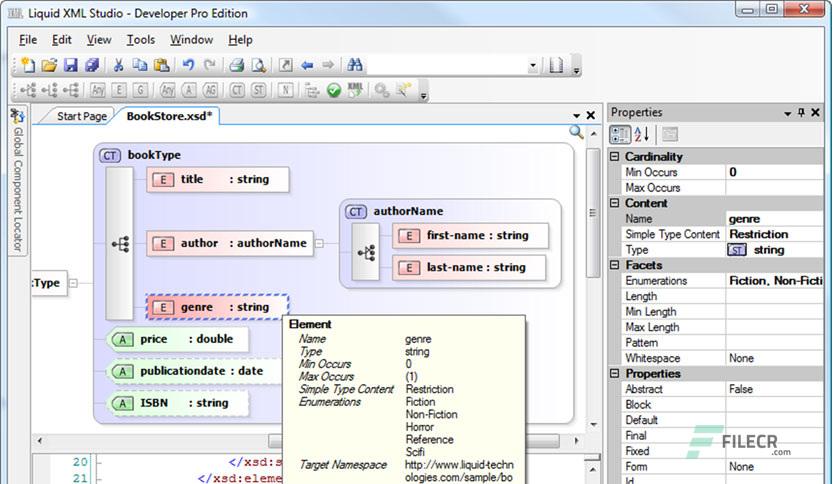The image size is (836, 484).
Task: Click the N toolbar icon
Action: coord(285,90)
